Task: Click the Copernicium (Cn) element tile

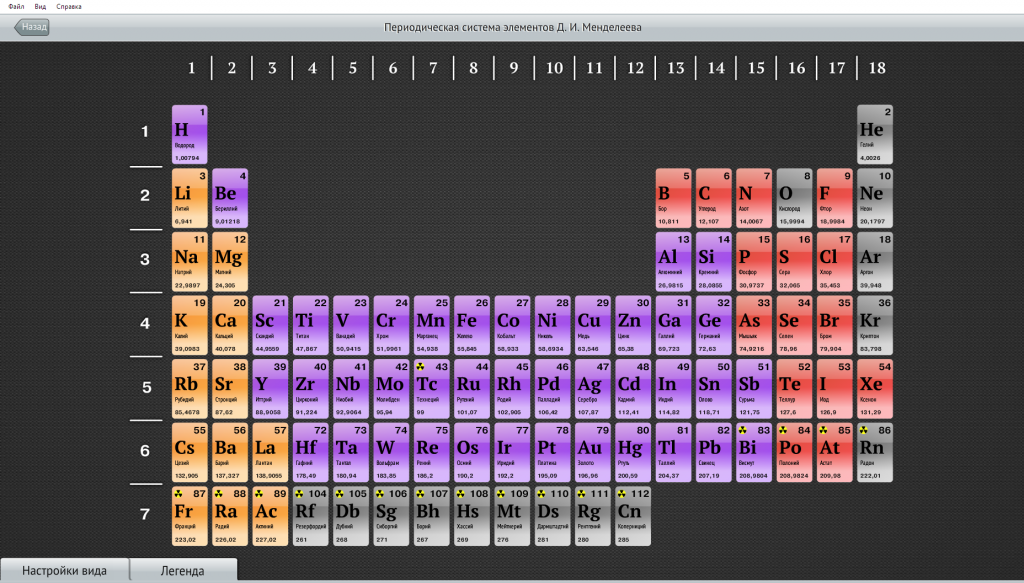Action: click(633, 517)
